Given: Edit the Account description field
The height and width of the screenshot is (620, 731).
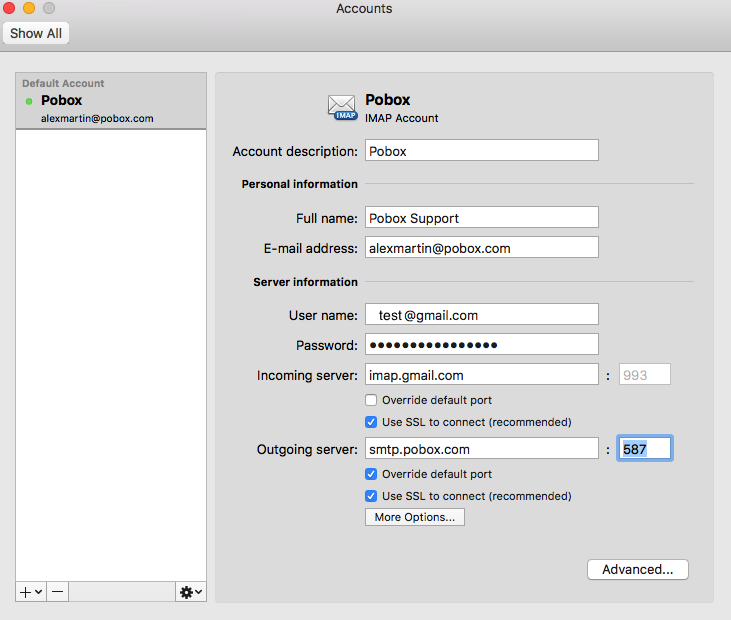Looking at the screenshot, I should point(482,151).
